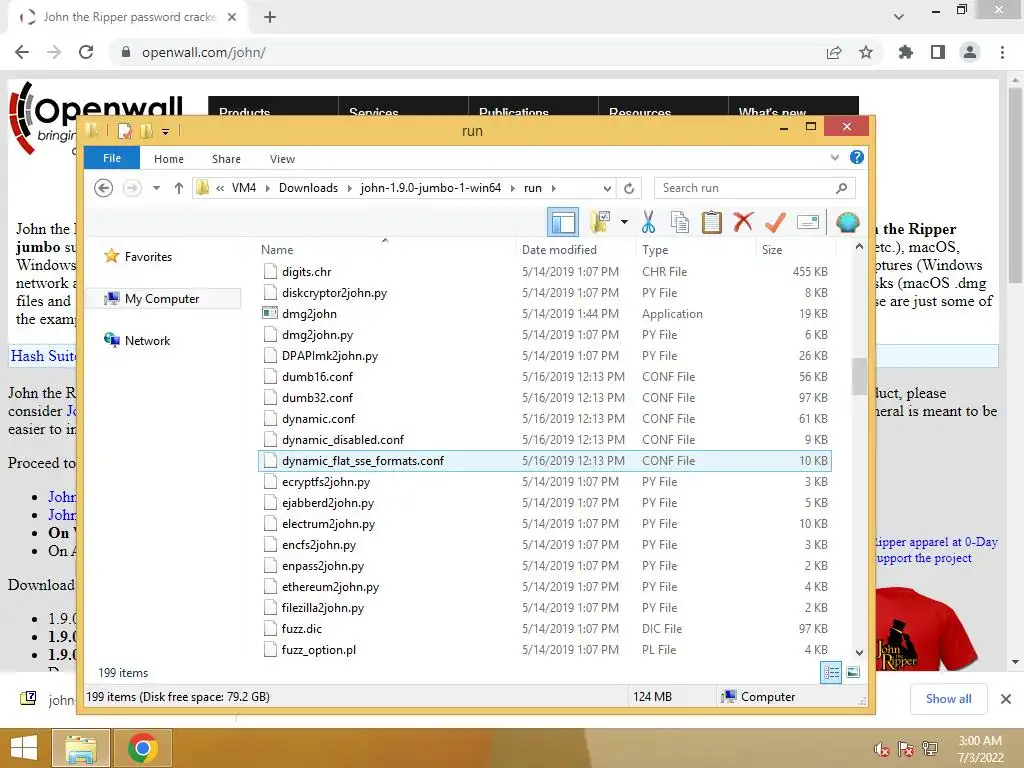Click Properties icon in Quick Access Toolbar
The image size is (1024, 768).
[124, 131]
